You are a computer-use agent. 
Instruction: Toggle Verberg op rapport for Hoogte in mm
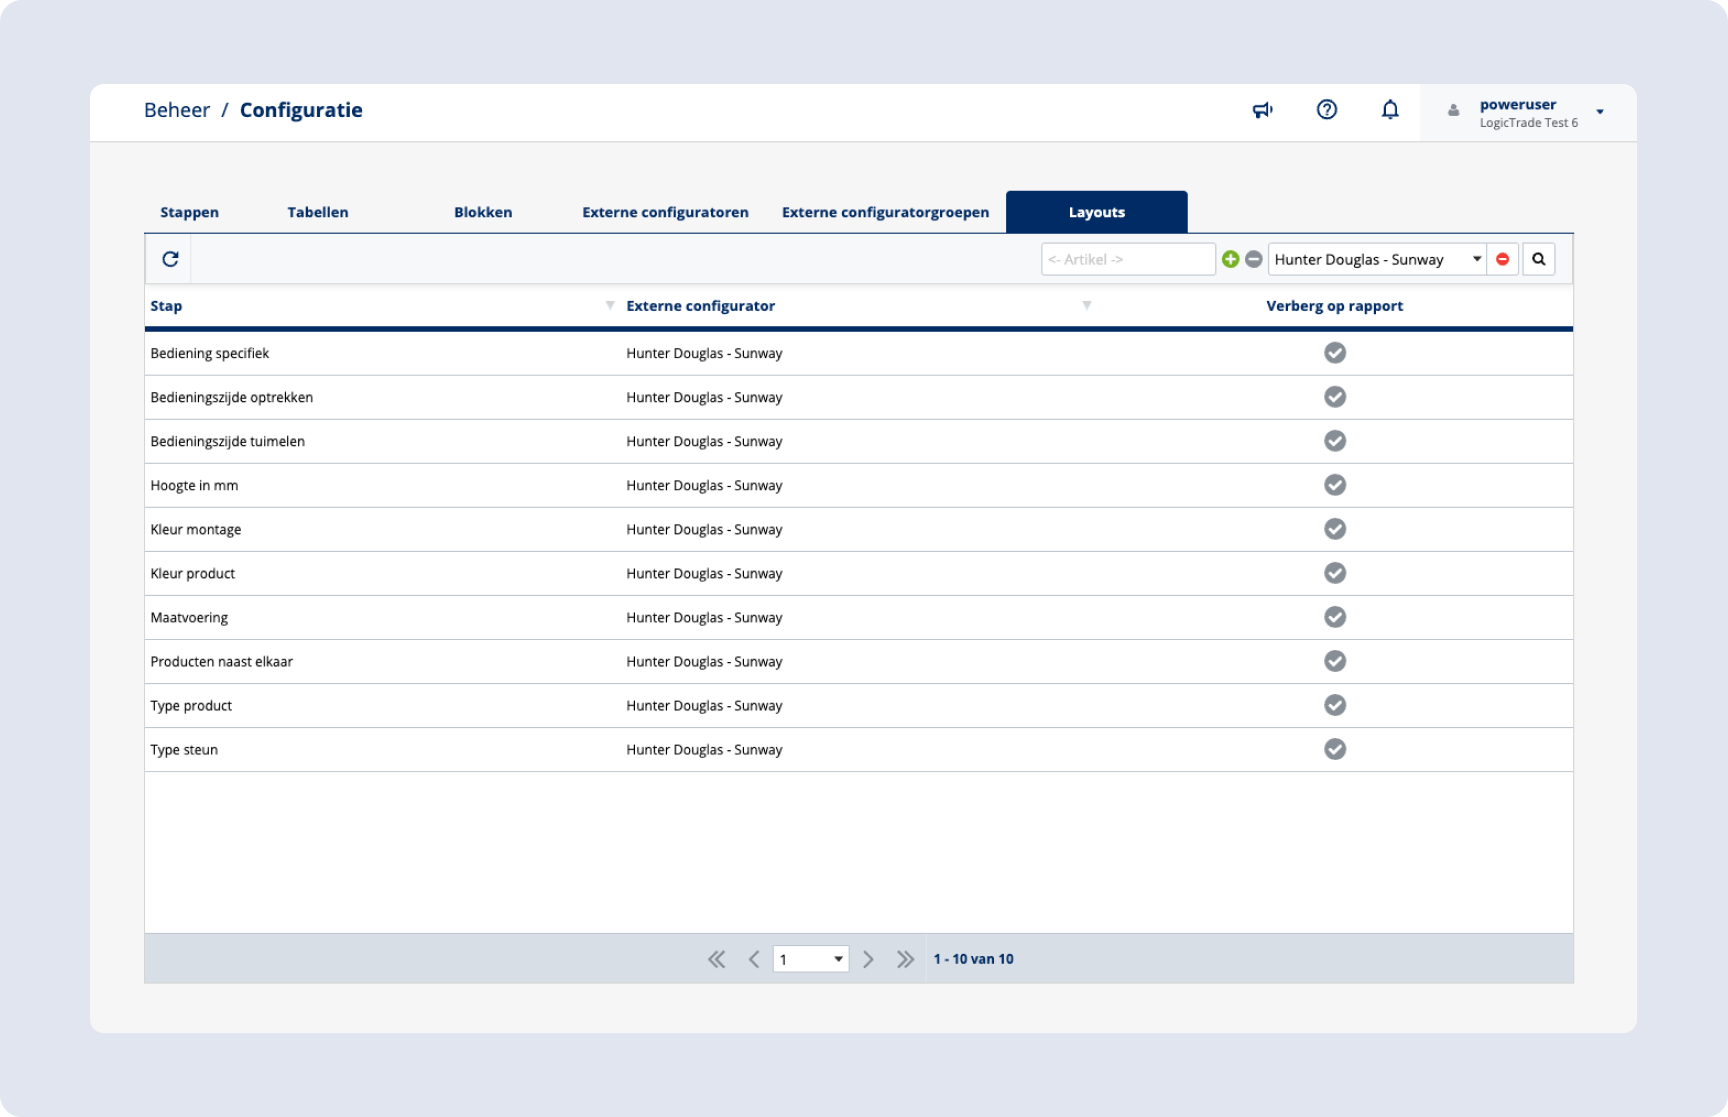tap(1335, 485)
